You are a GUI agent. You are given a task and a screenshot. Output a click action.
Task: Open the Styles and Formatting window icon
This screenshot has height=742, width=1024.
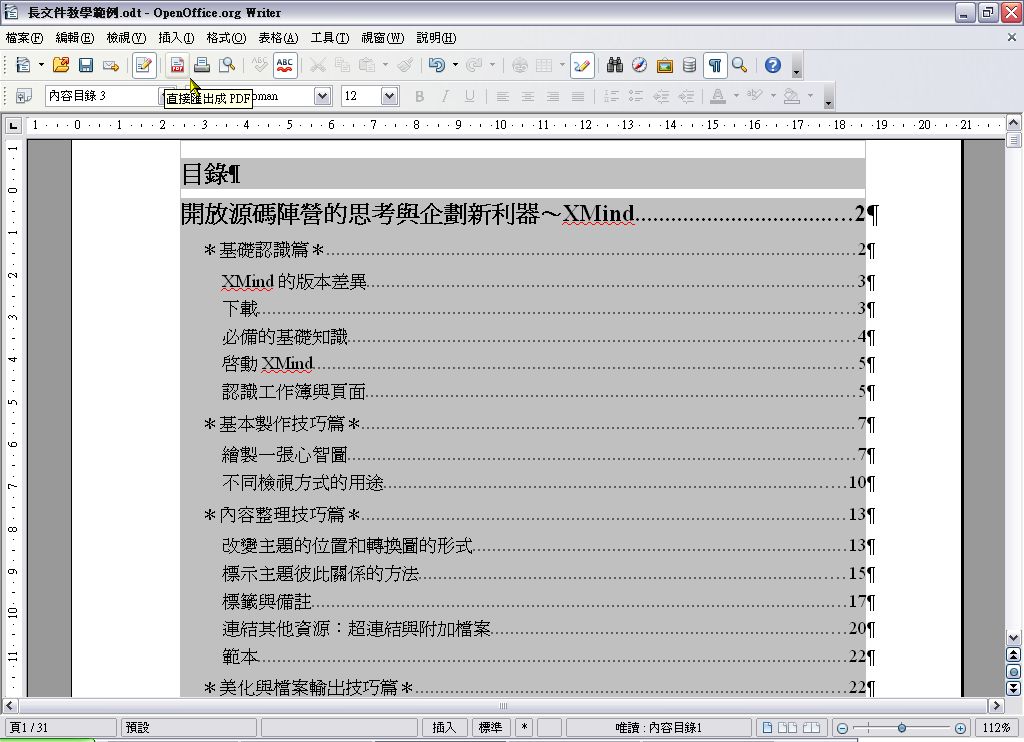click(x=24, y=96)
